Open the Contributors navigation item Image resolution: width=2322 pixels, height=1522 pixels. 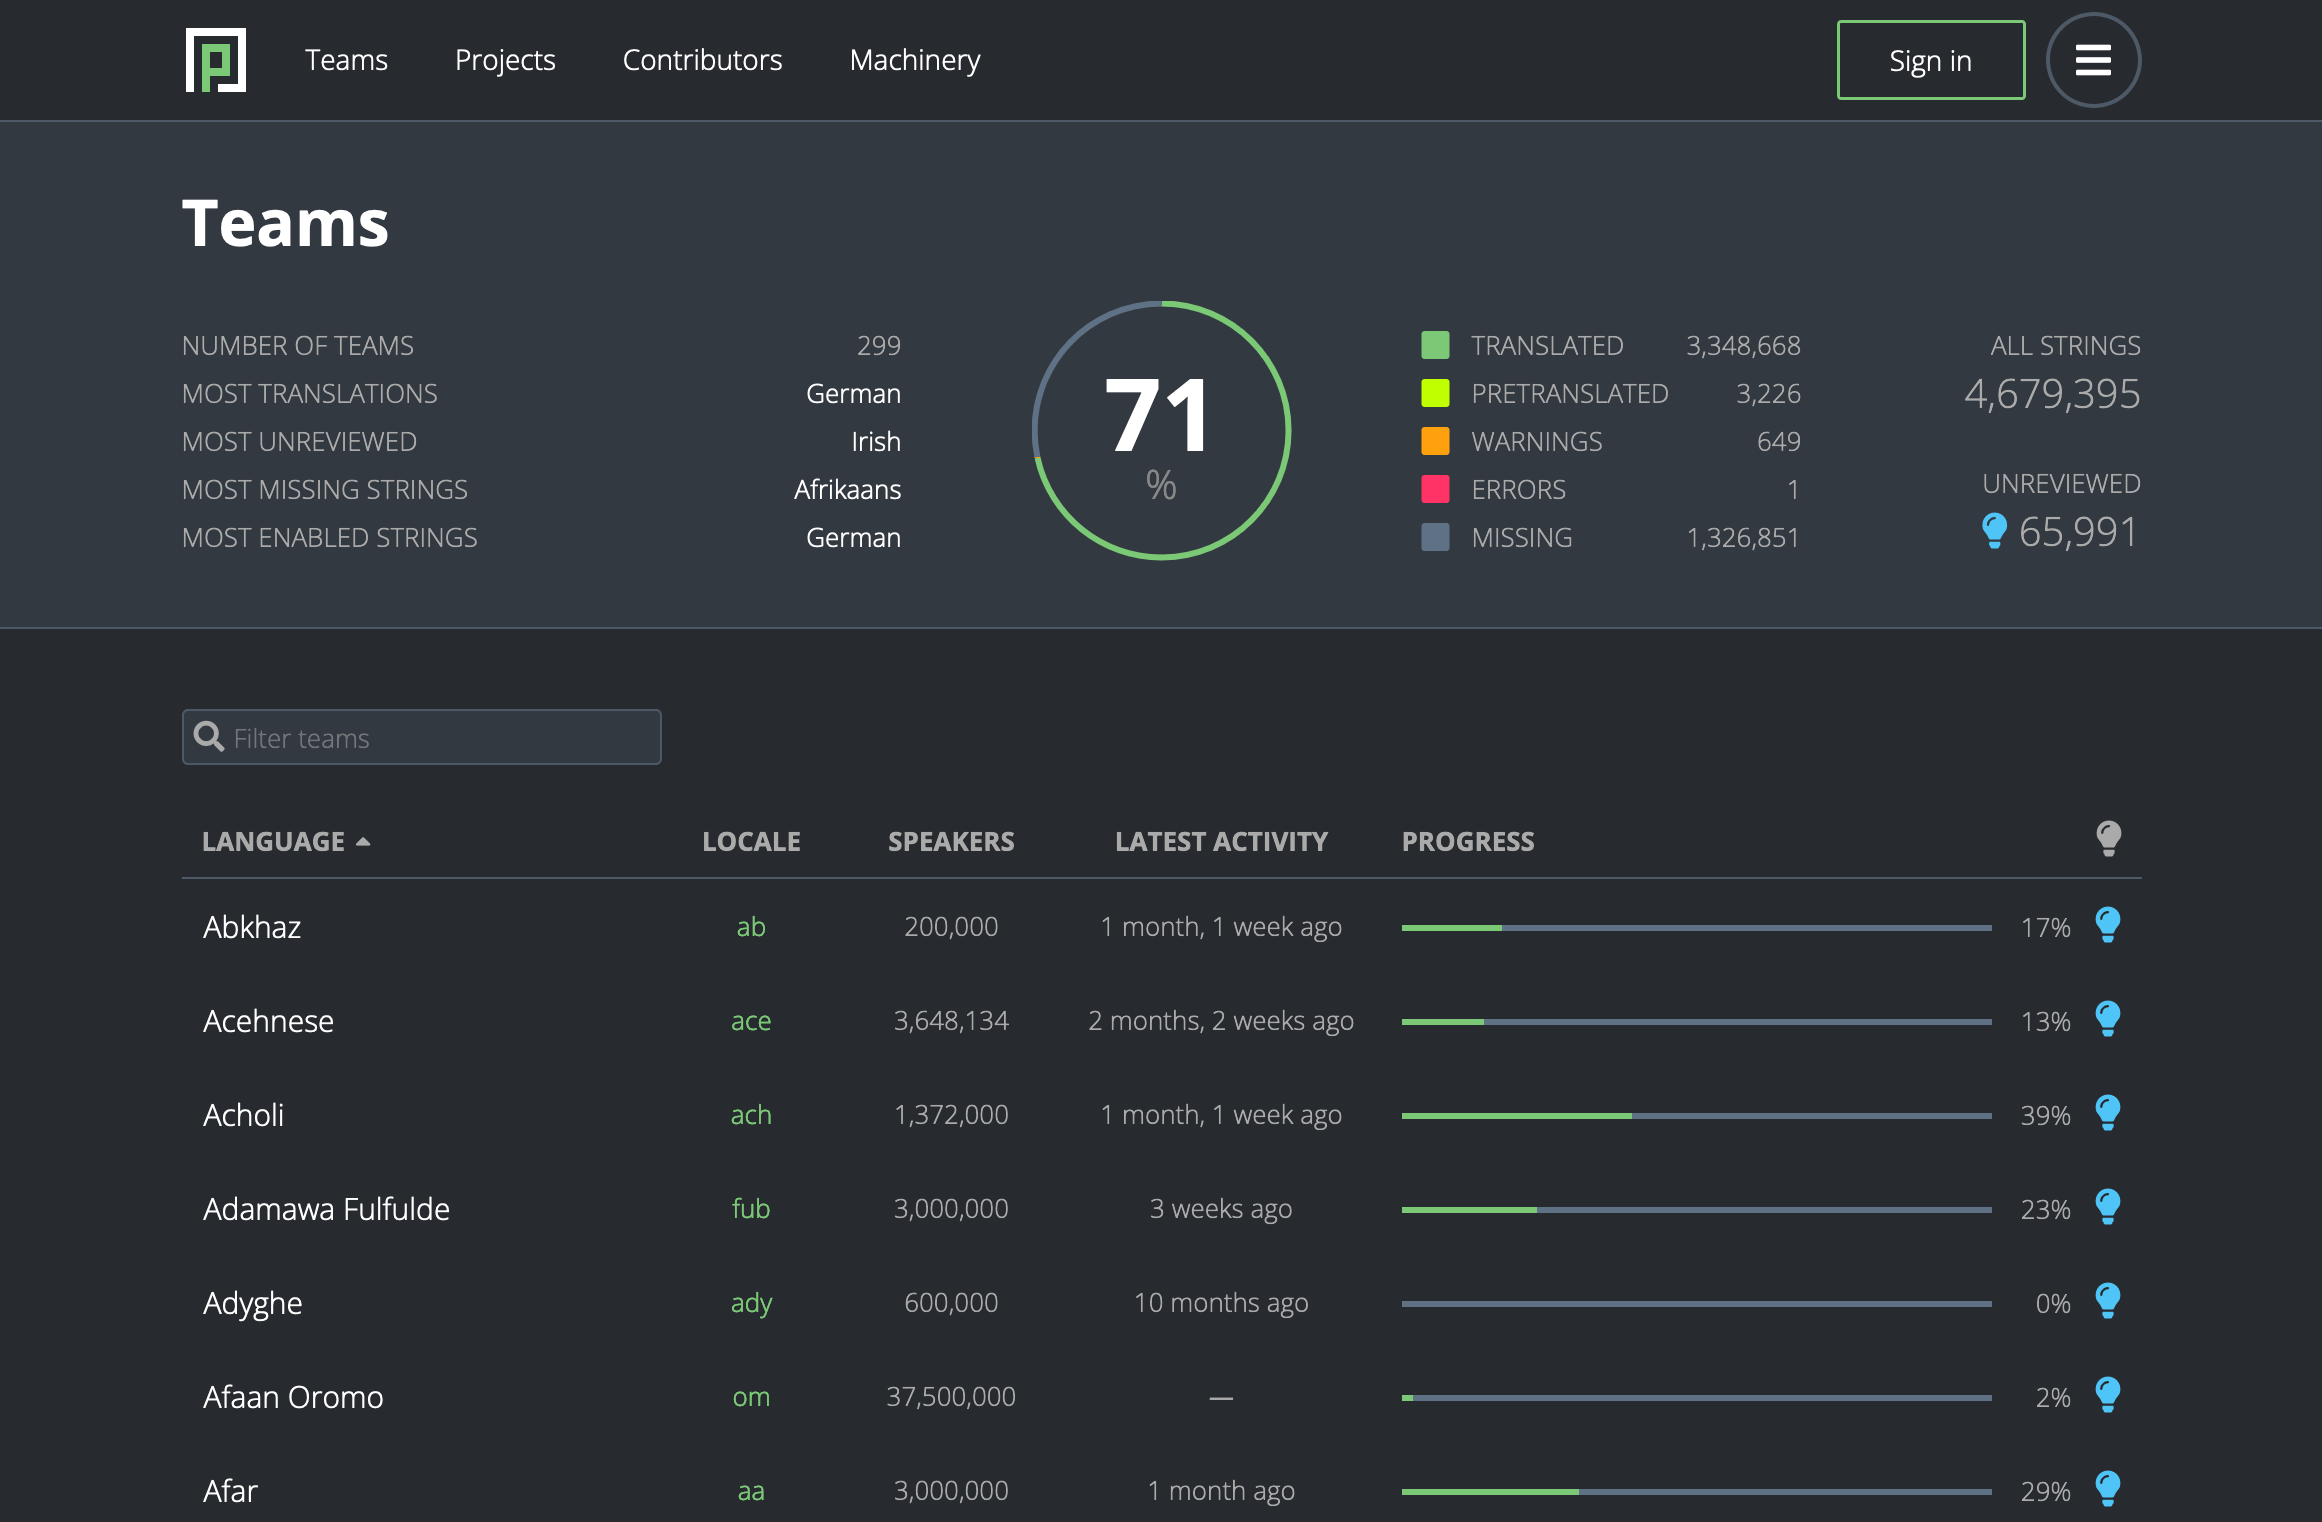point(702,60)
